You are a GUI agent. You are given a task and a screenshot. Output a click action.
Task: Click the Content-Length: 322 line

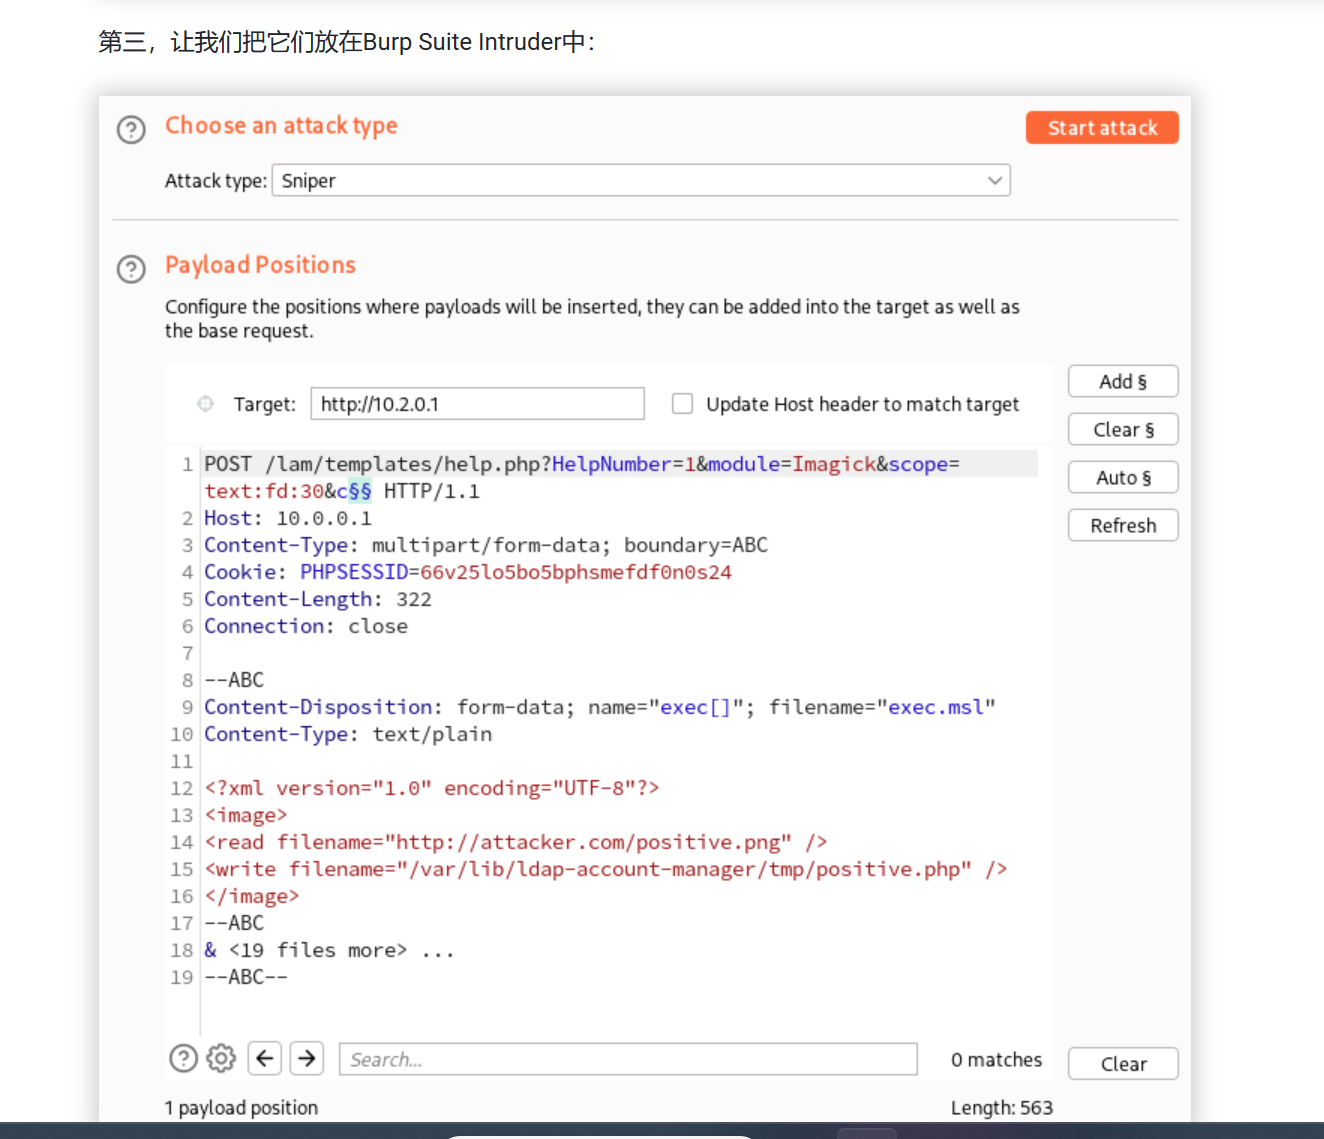point(318,599)
